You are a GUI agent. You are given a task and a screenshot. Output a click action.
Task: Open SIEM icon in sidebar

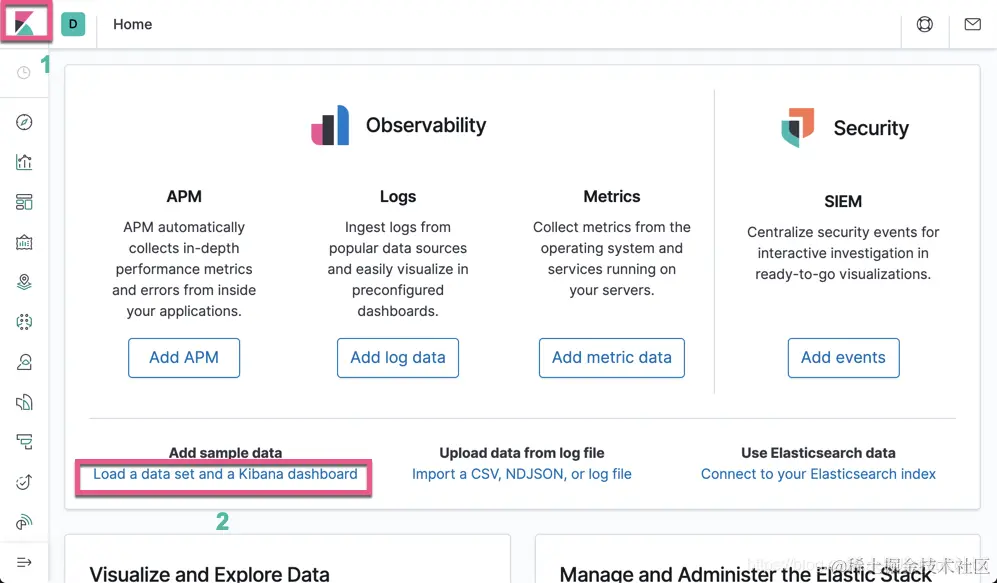[24, 522]
